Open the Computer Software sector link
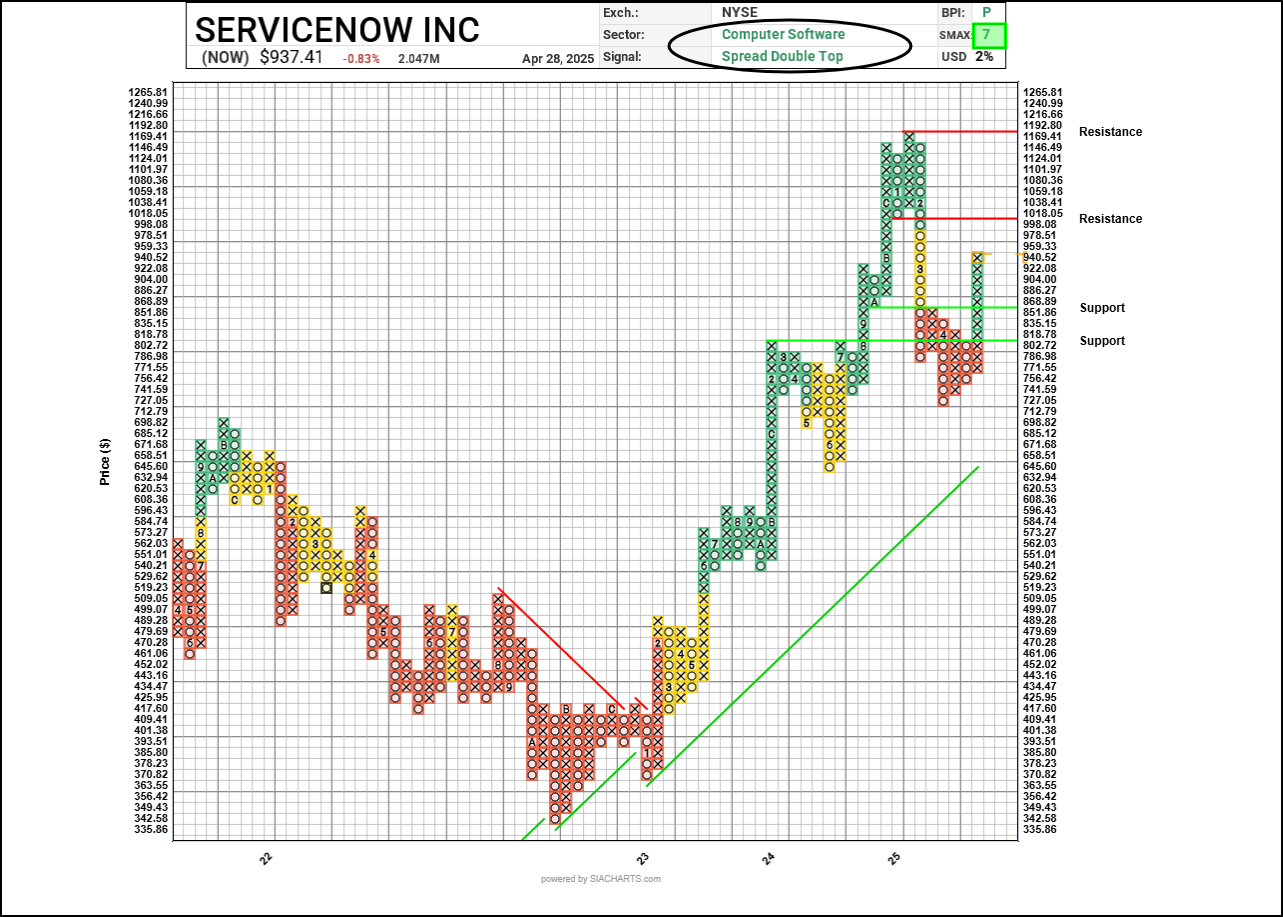The width and height of the screenshot is (1283, 917). 782,34
